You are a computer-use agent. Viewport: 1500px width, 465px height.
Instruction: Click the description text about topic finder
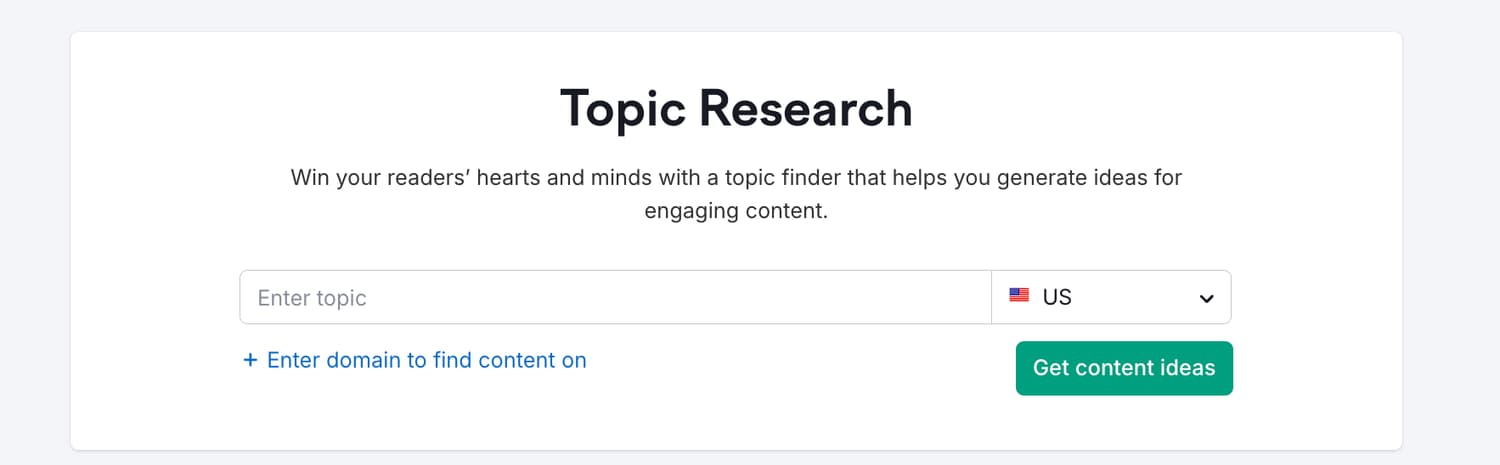[736, 195]
